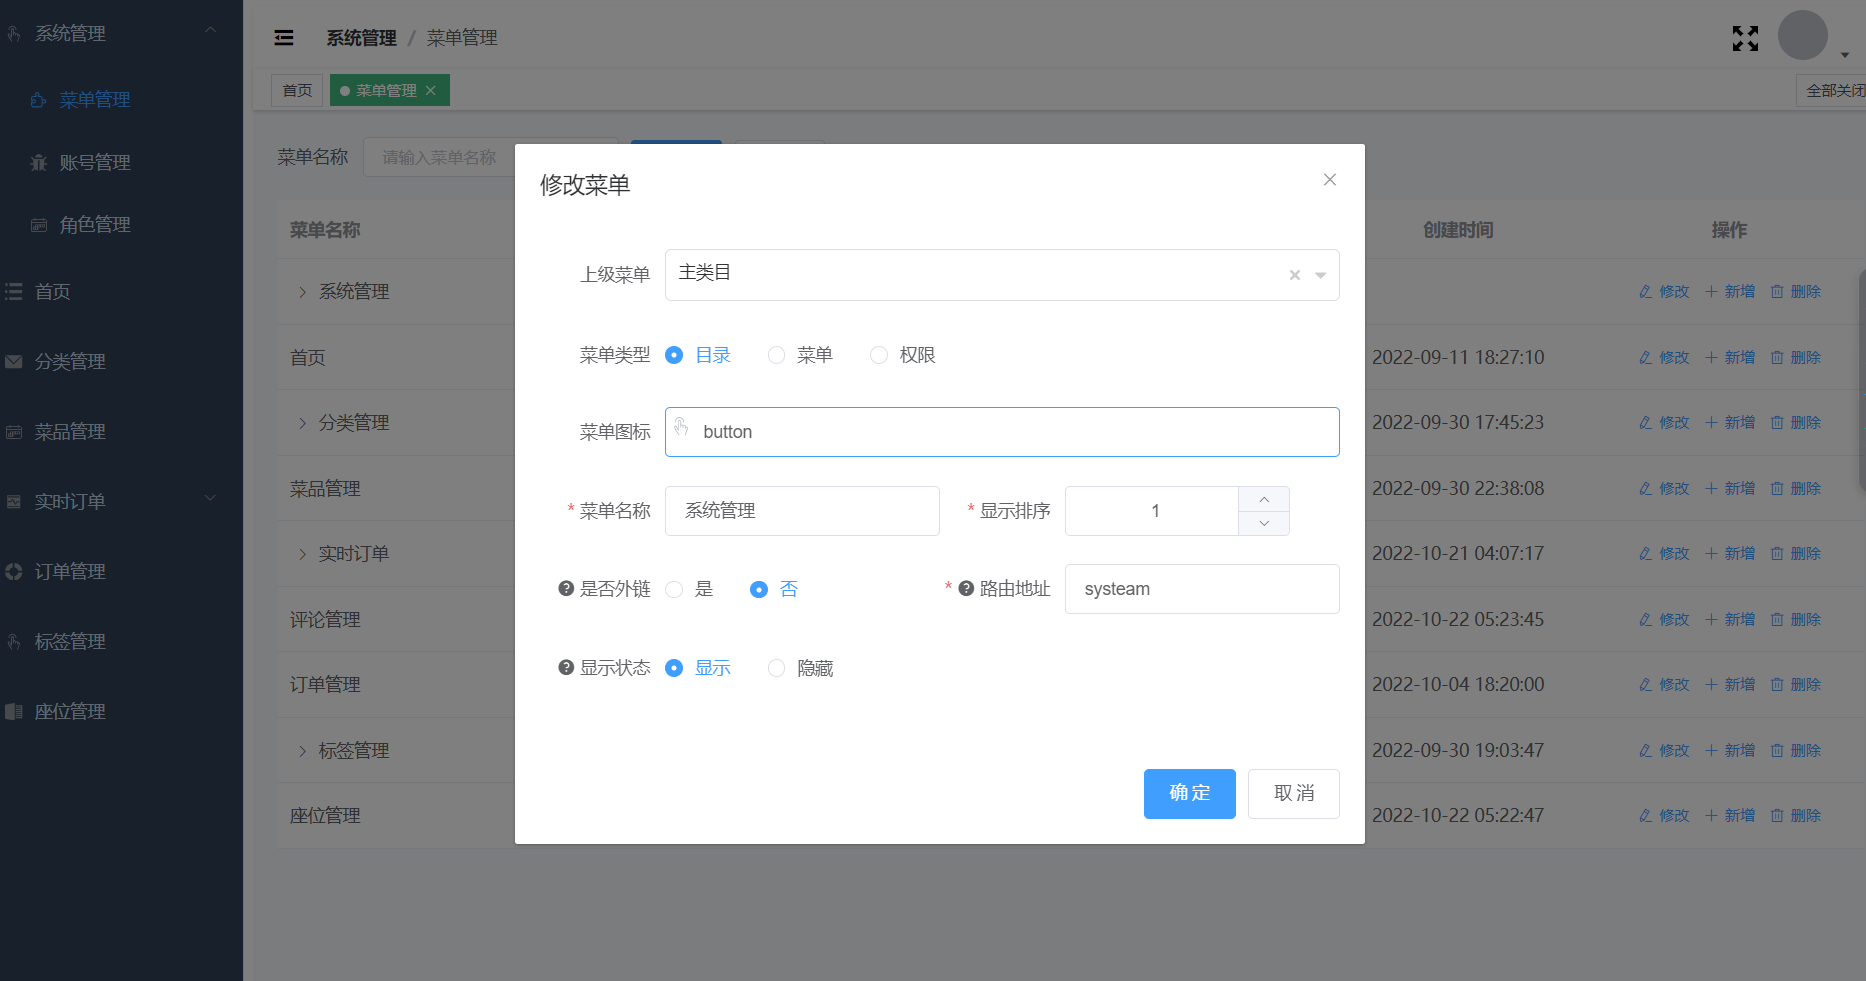
Task: Click the page vertical scrollbar
Action: 1862,380
